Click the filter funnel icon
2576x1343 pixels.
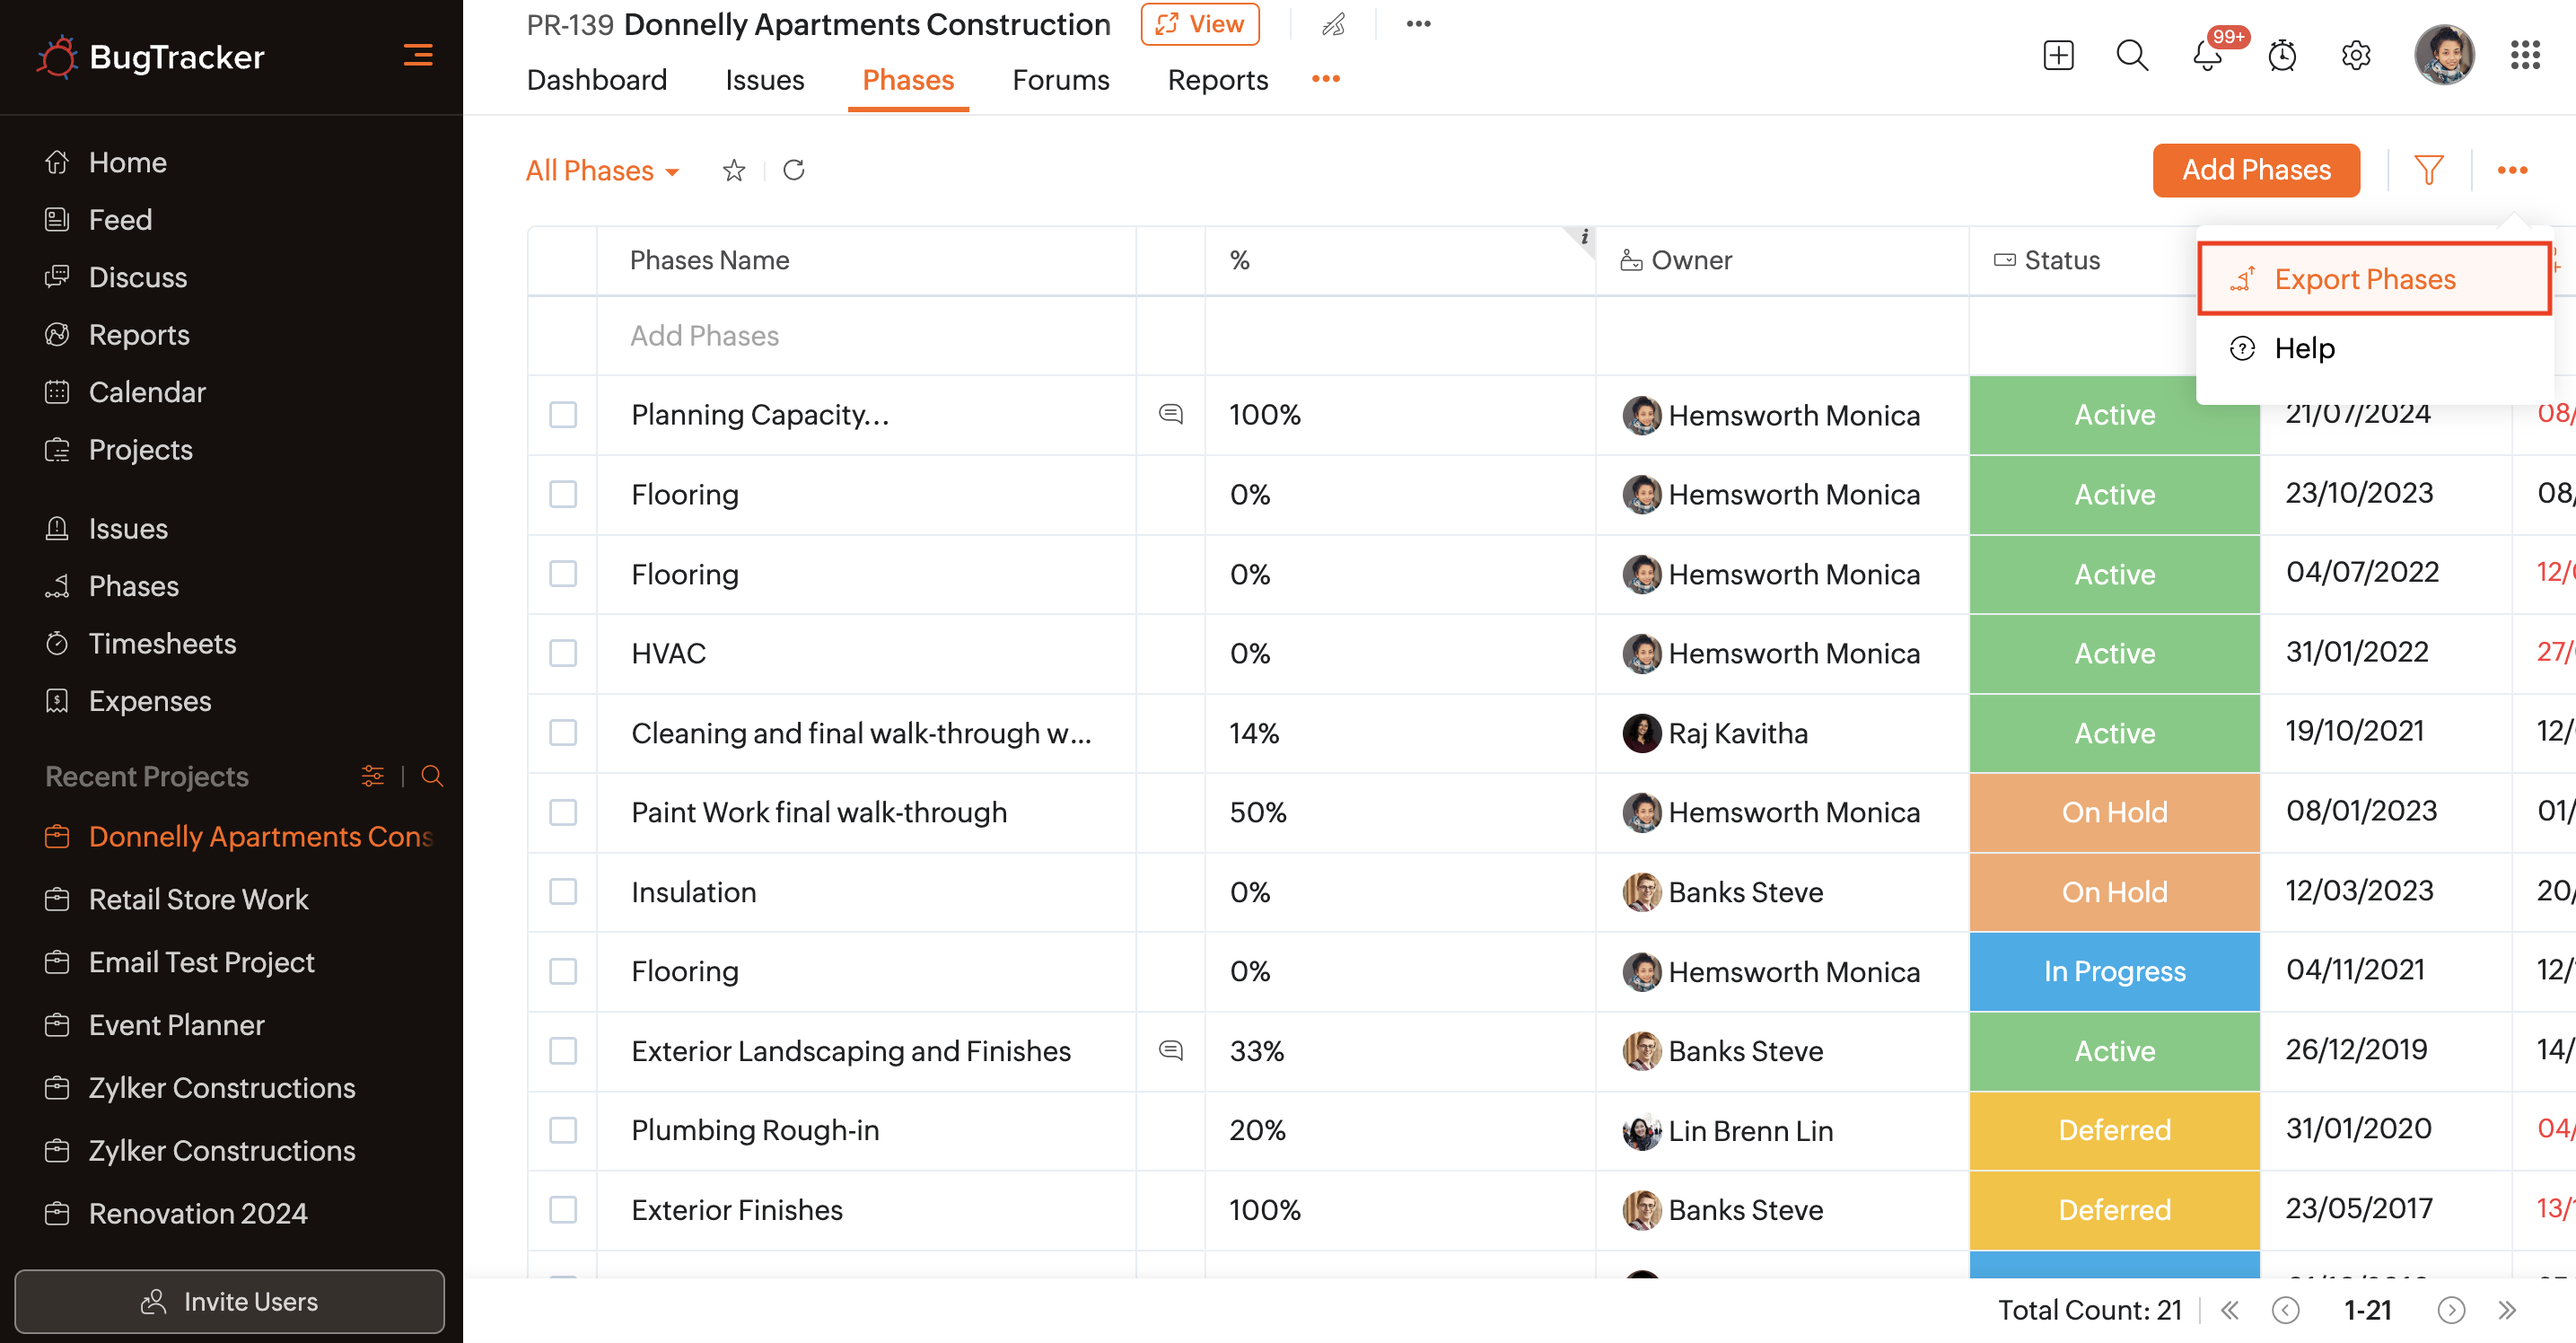click(x=2428, y=170)
